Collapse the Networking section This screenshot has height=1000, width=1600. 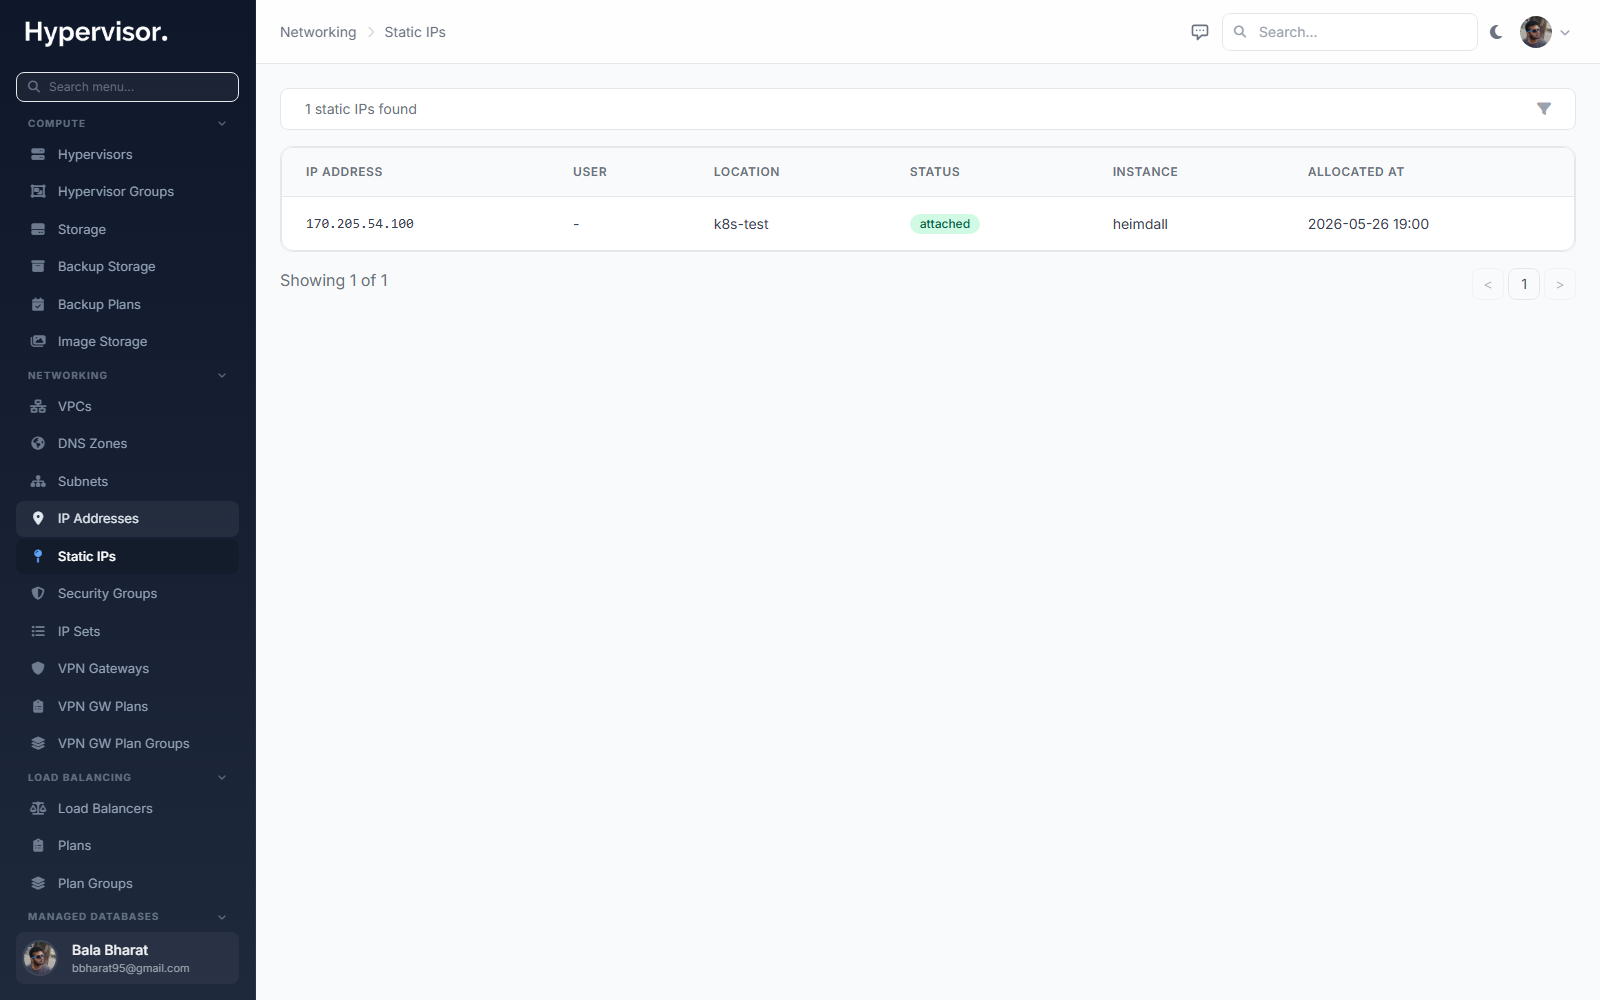pos(222,375)
